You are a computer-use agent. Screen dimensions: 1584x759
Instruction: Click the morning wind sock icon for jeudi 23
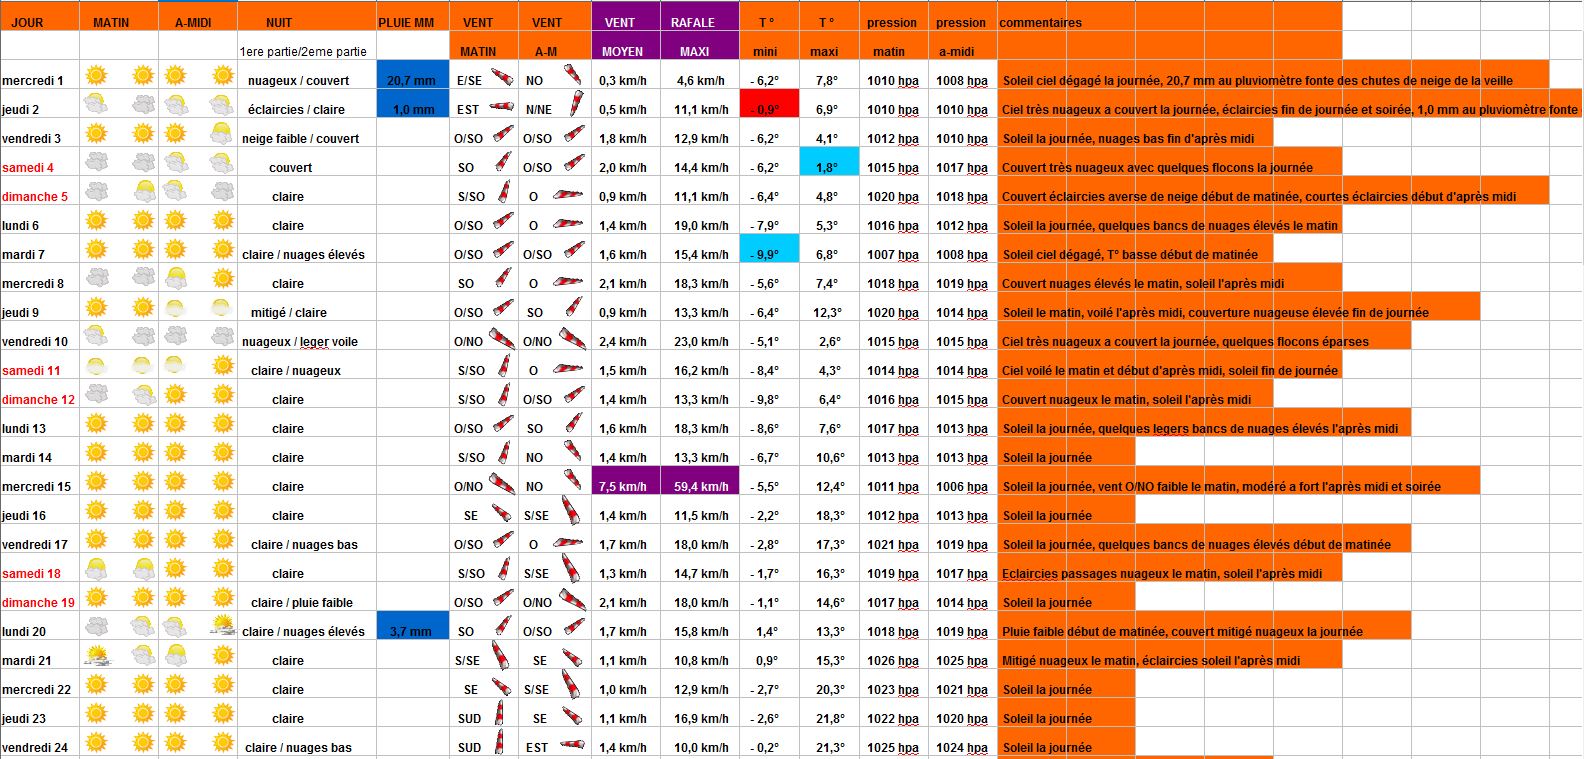(x=499, y=714)
